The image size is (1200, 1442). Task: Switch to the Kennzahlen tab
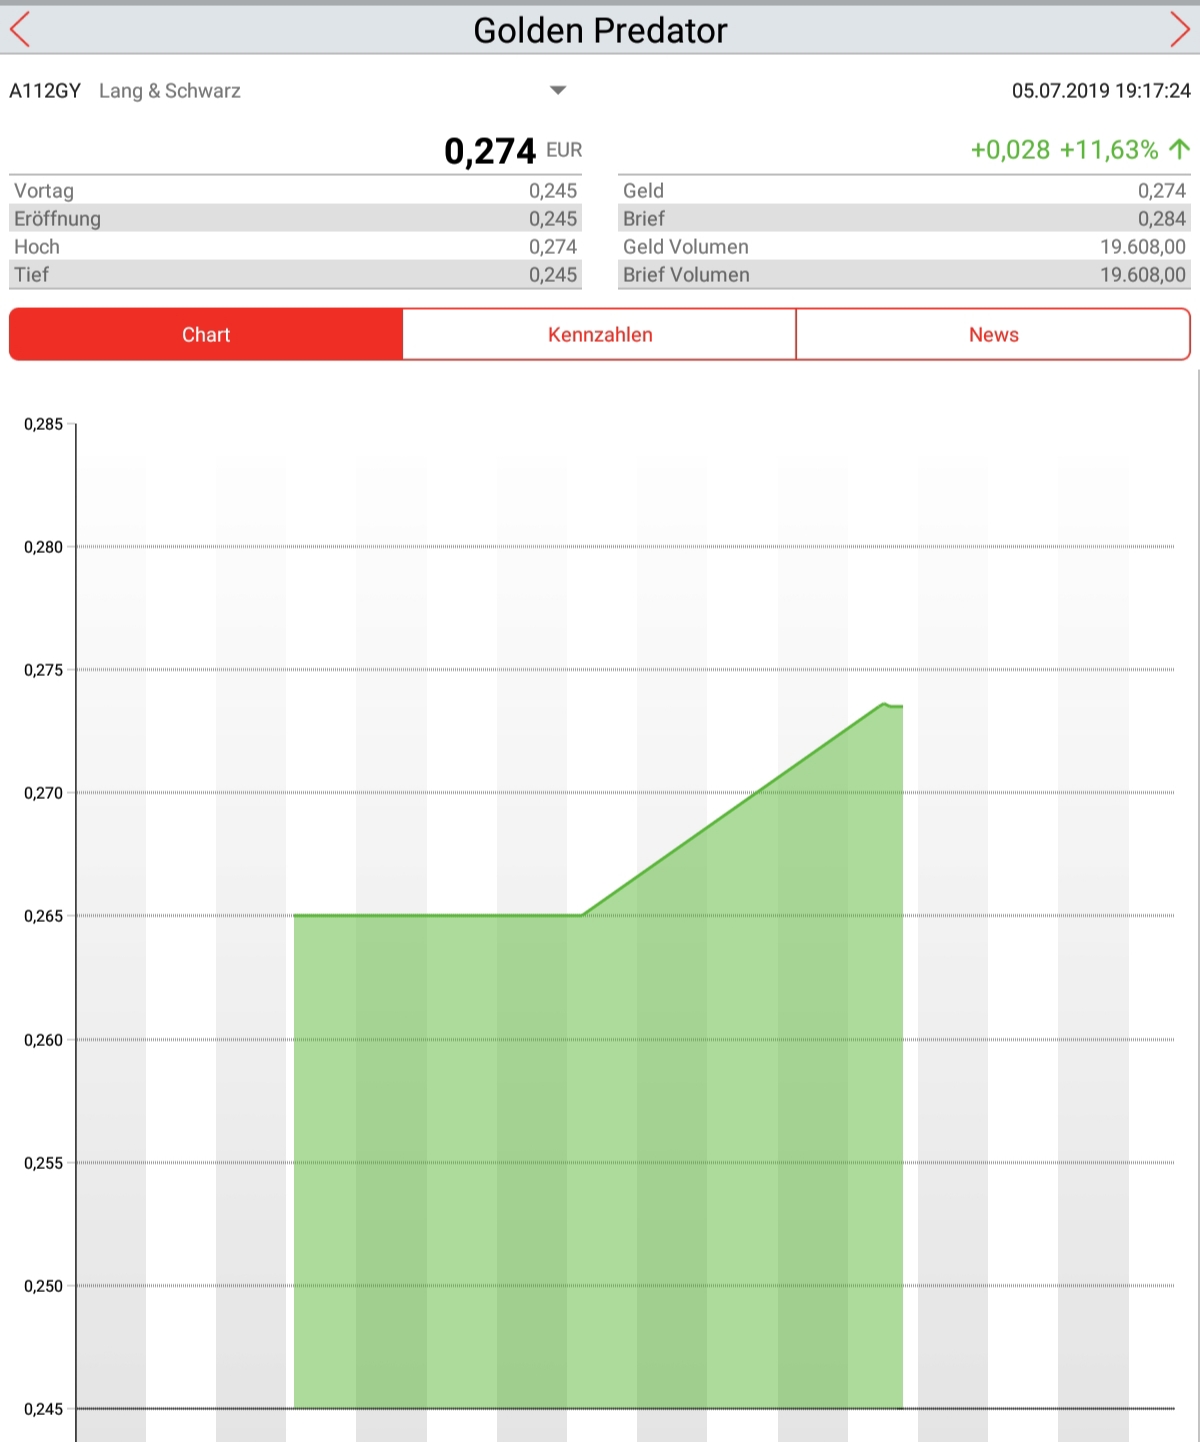pos(600,335)
